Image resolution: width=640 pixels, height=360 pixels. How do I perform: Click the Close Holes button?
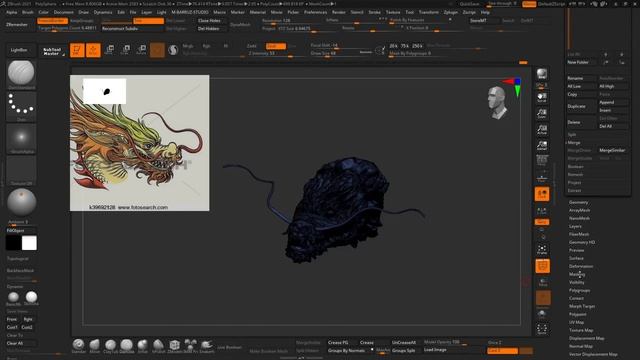pyautogui.click(x=209, y=20)
